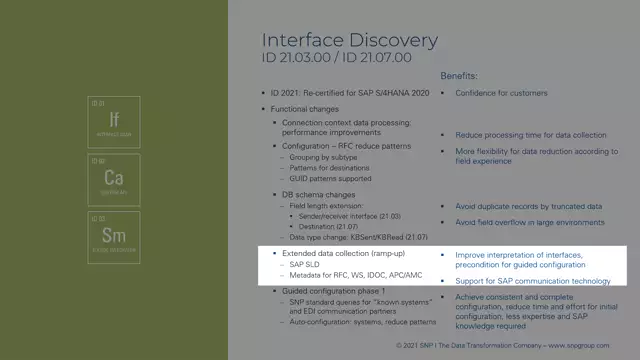Click the Interface Discovery title
640x360 pixels.
pyautogui.click(x=350, y=40)
